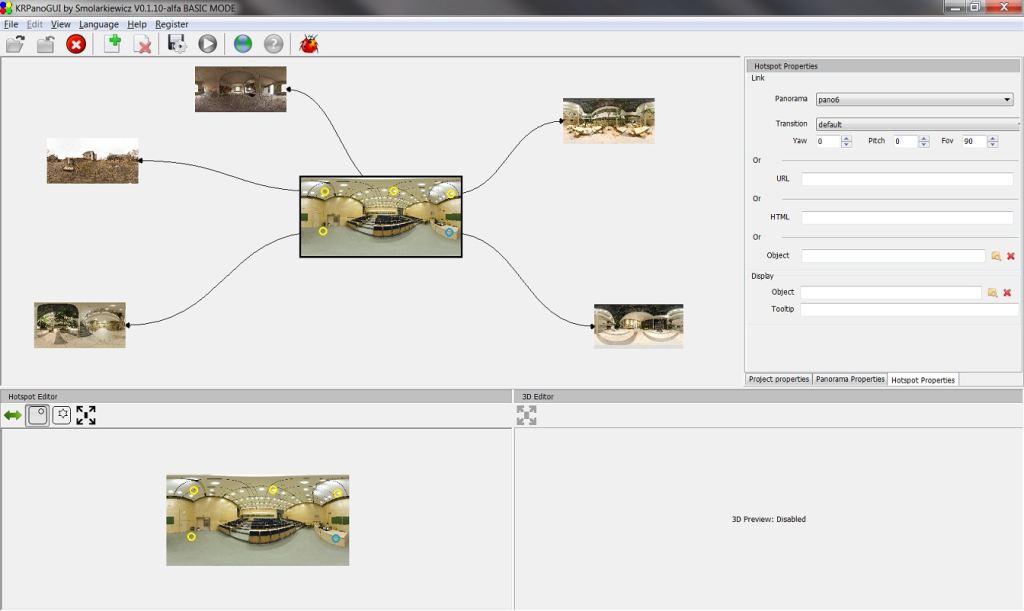This screenshot has height=611, width=1024.
Task: Click the globe icon in toolbar
Action: 243,44
